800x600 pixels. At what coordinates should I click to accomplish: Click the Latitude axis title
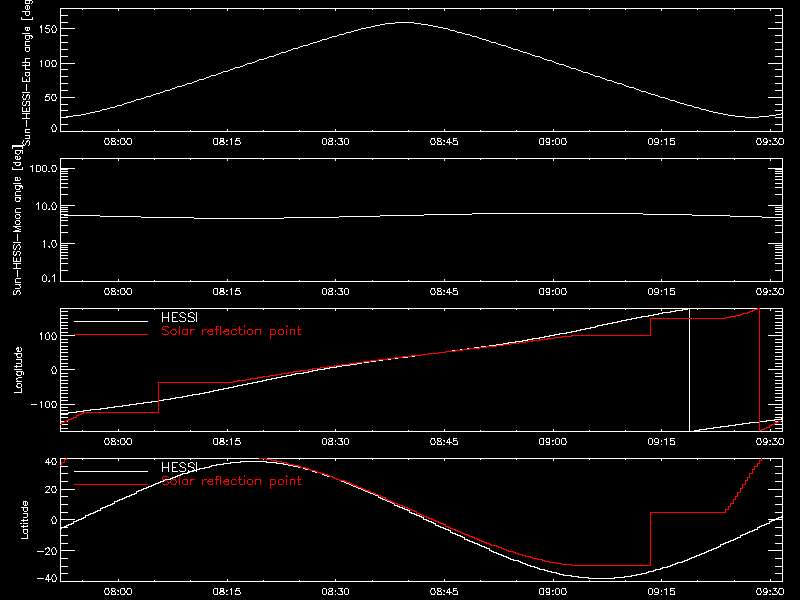pos(24,520)
